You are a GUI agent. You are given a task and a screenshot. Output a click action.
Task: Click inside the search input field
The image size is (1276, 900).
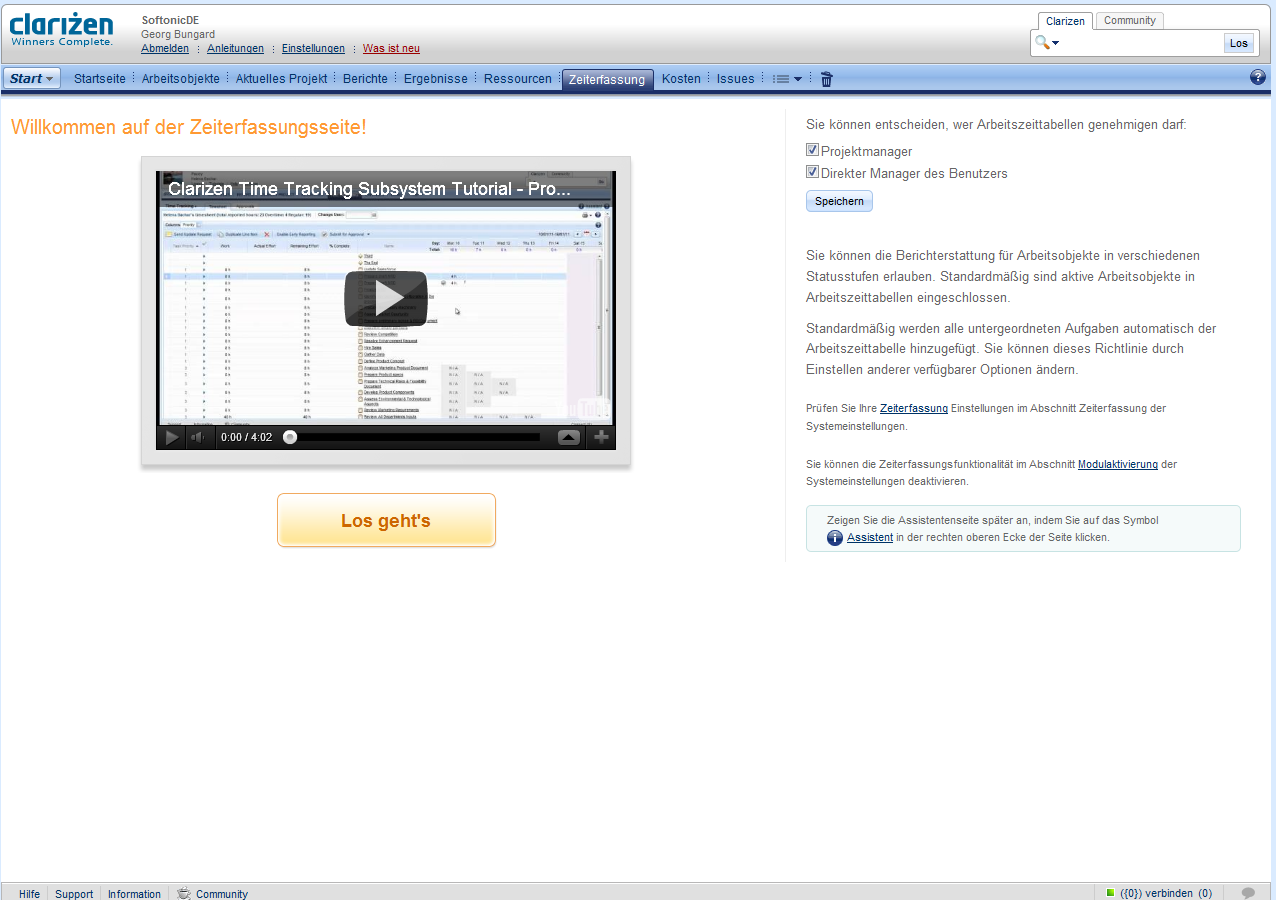1140,43
